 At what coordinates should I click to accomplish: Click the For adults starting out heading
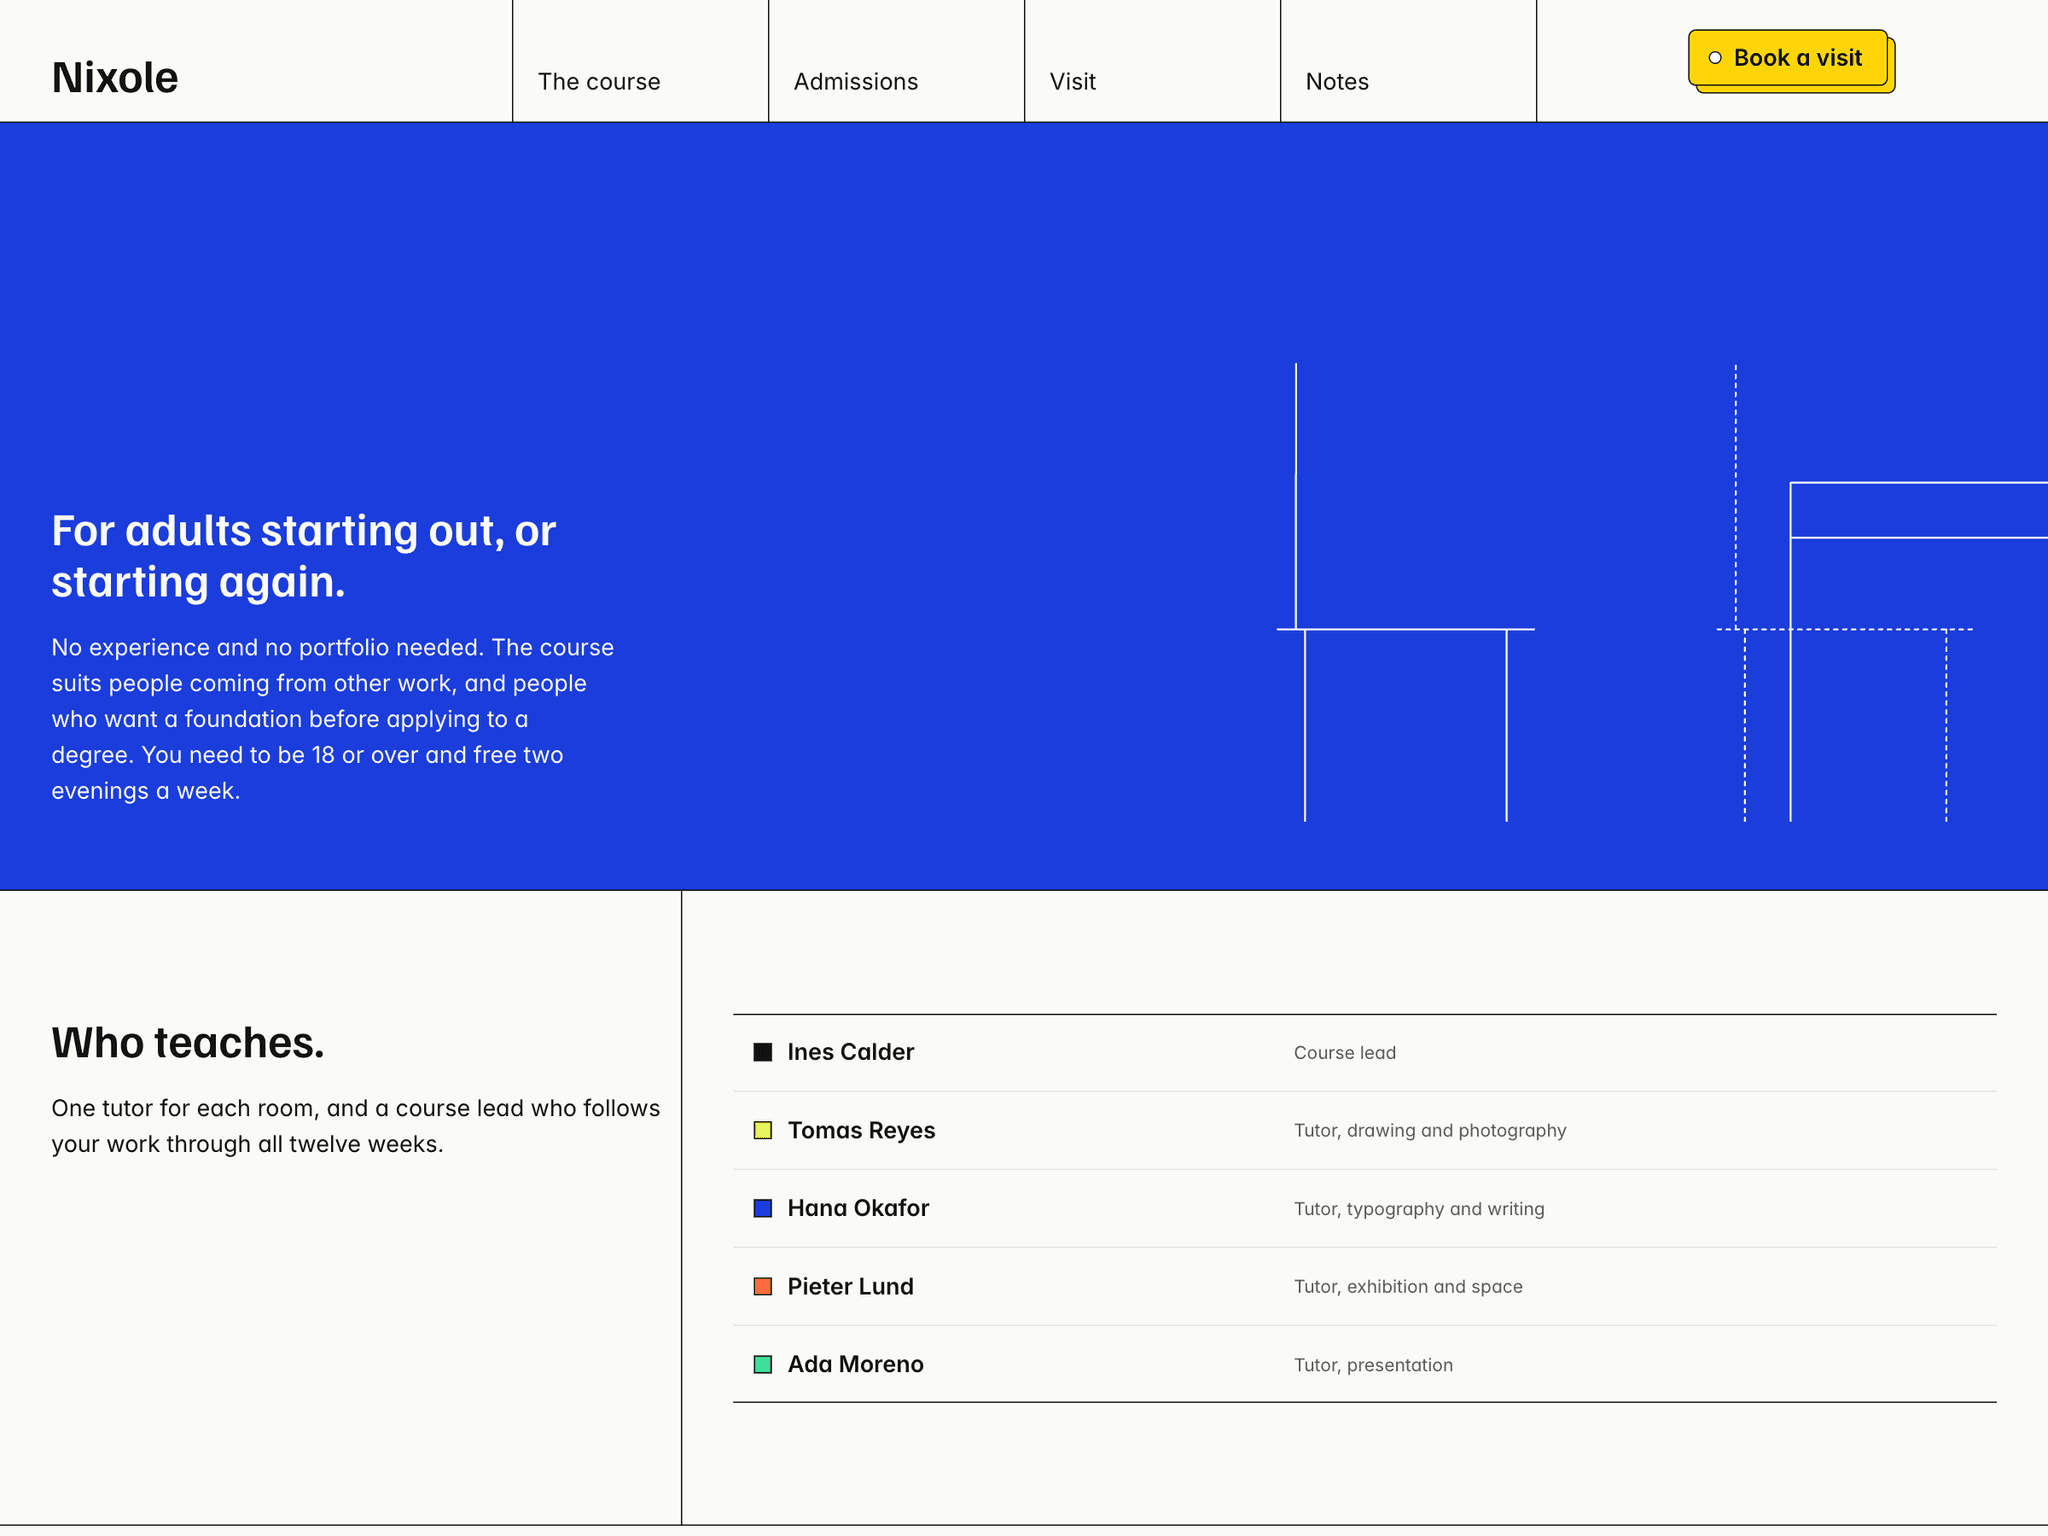click(x=303, y=556)
